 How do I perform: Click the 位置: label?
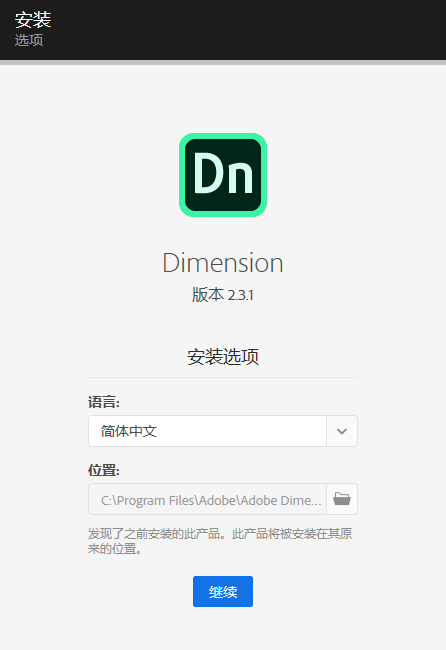point(104,471)
